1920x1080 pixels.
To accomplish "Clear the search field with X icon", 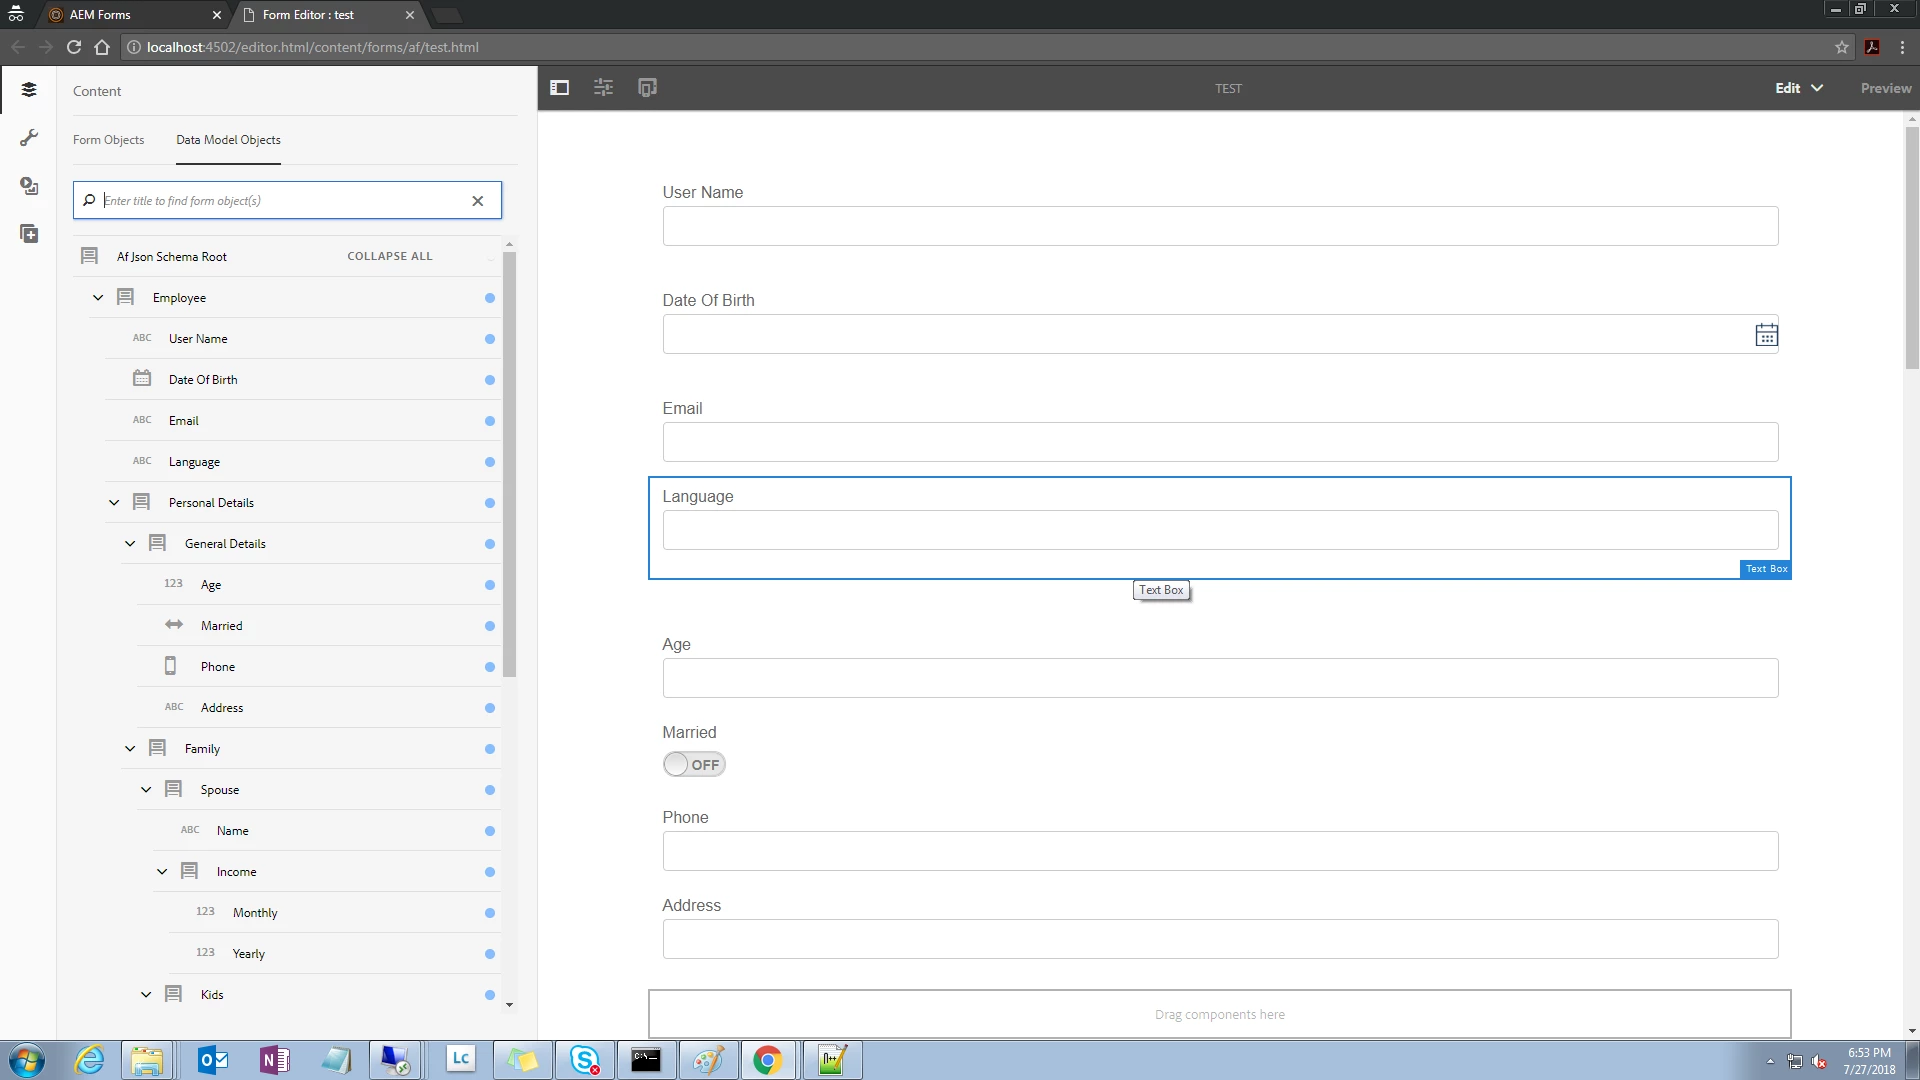I will [x=478, y=201].
